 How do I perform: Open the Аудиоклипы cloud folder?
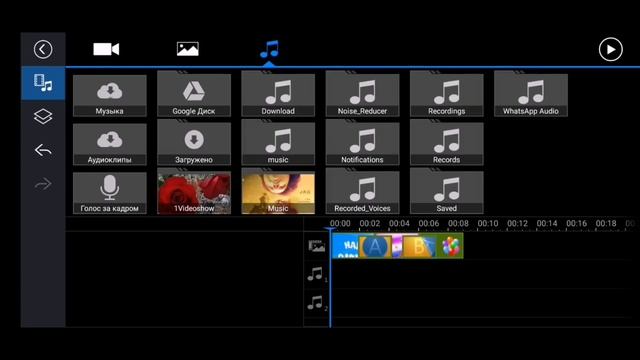click(110, 144)
